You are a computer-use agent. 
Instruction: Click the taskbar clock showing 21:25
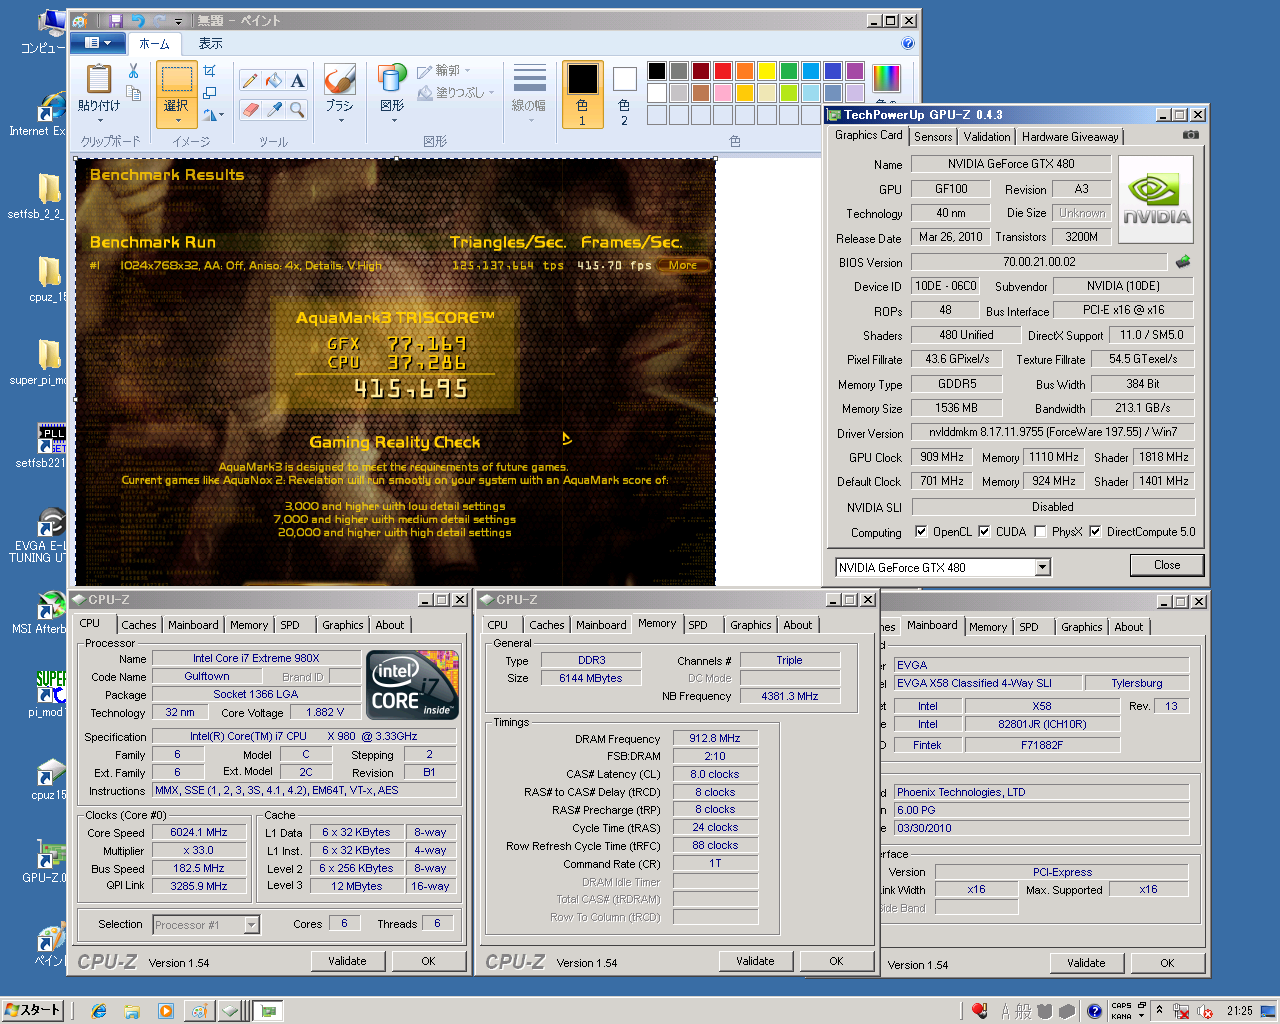(1239, 1011)
